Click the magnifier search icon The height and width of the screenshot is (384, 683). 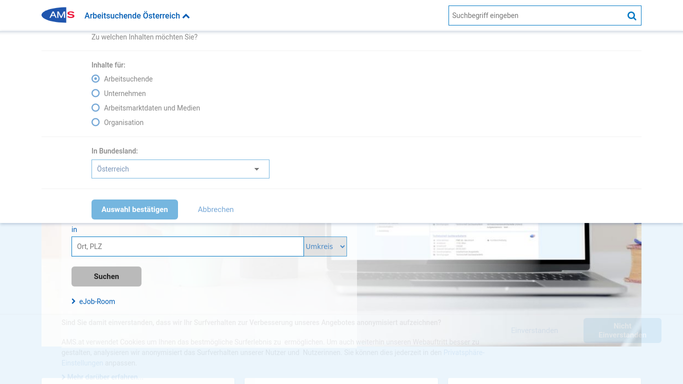tap(631, 16)
